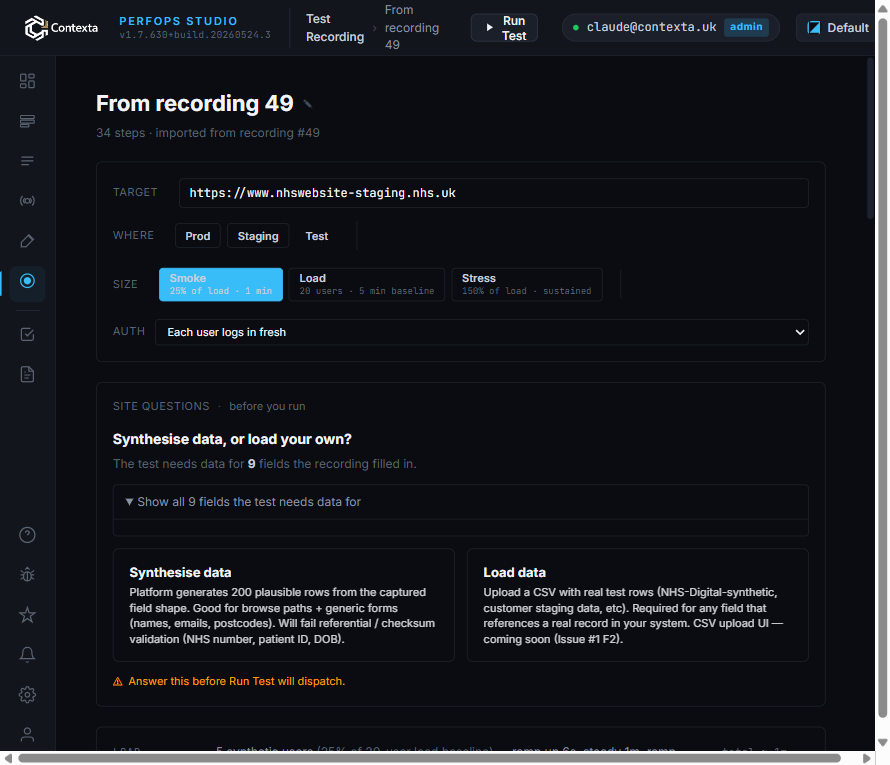This screenshot has height=765, width=890.
Task: Click the PERFOPS STUDIO title
Action: pyautogui.click(x=178, y=21)
